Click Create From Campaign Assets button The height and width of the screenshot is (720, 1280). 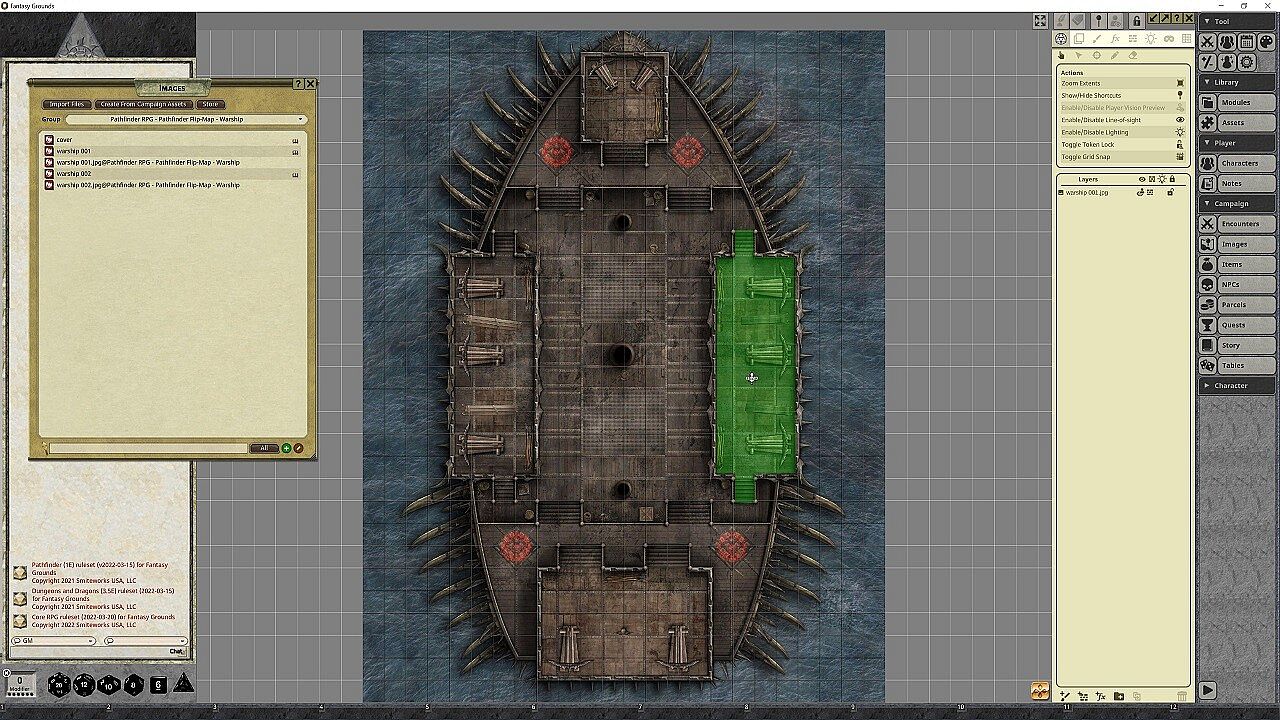[x=143, y=104]
